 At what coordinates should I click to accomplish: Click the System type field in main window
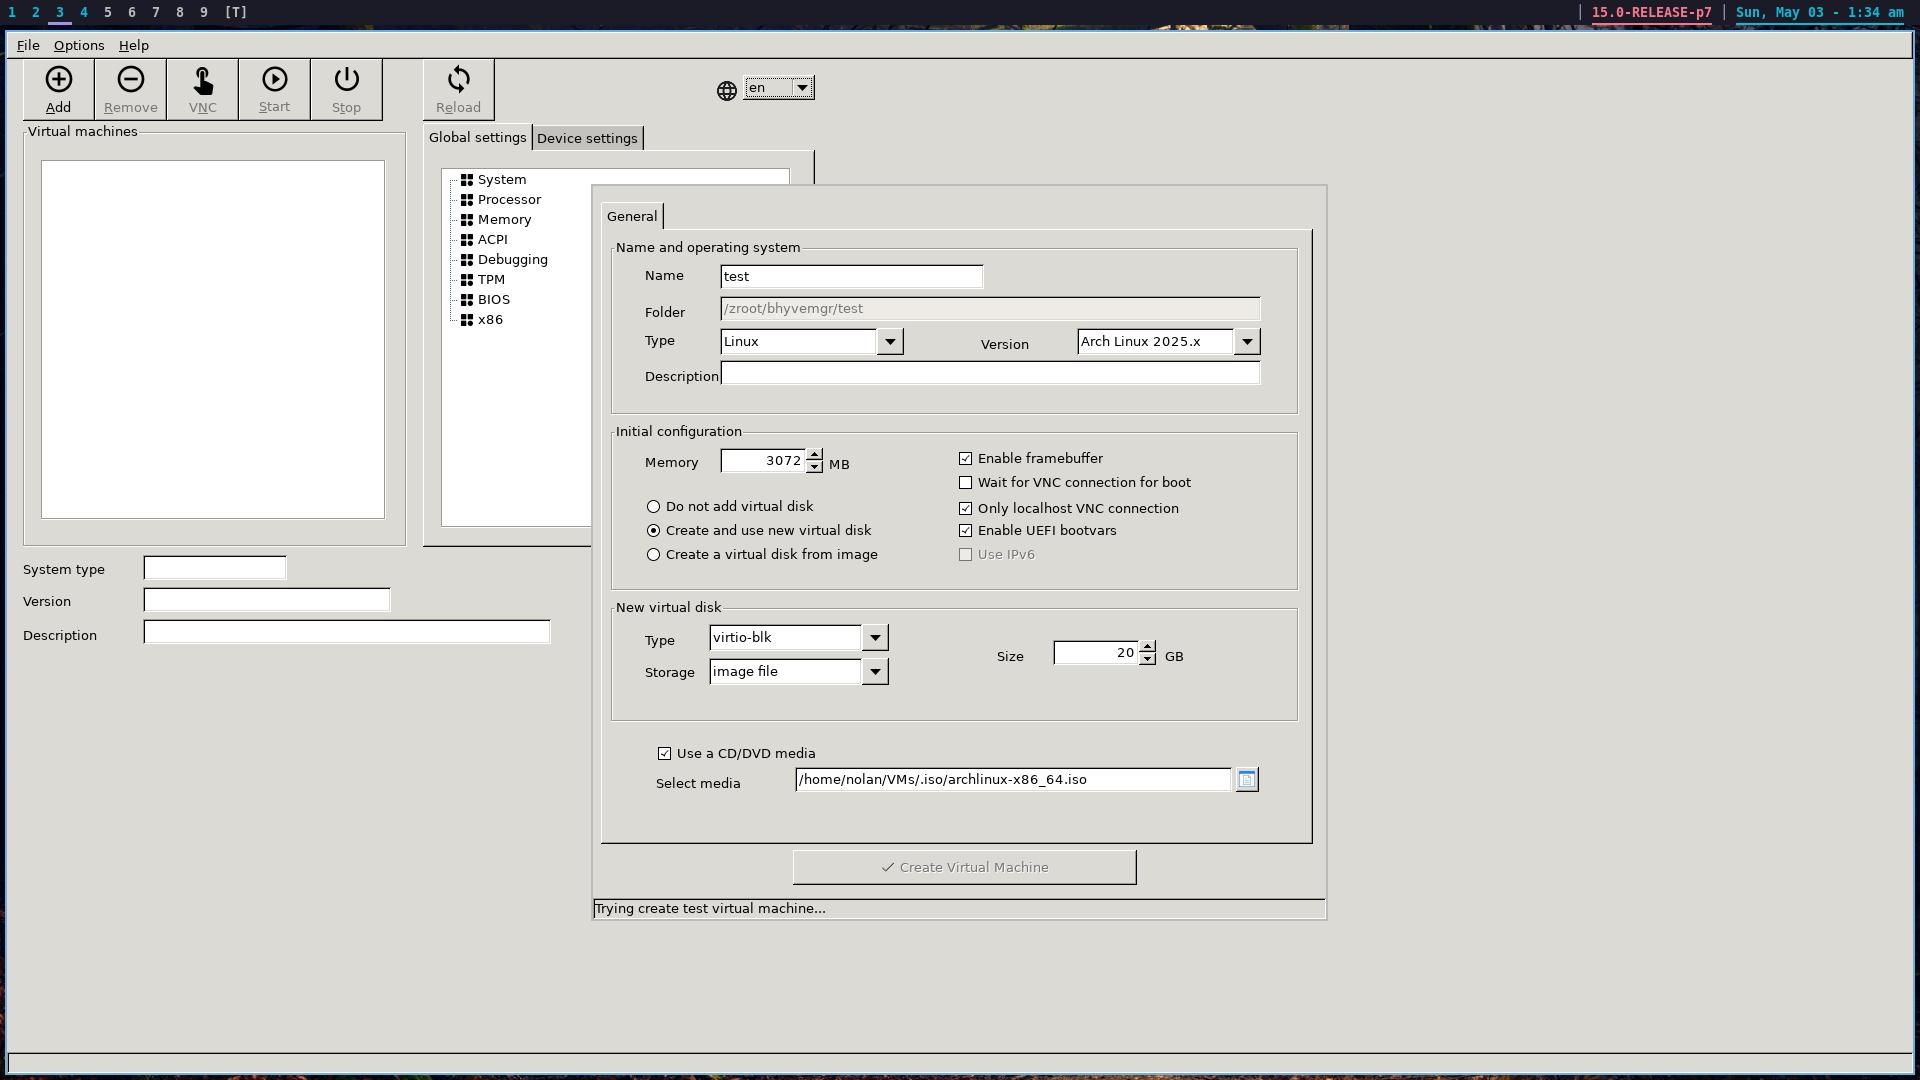tap(215, 568)
